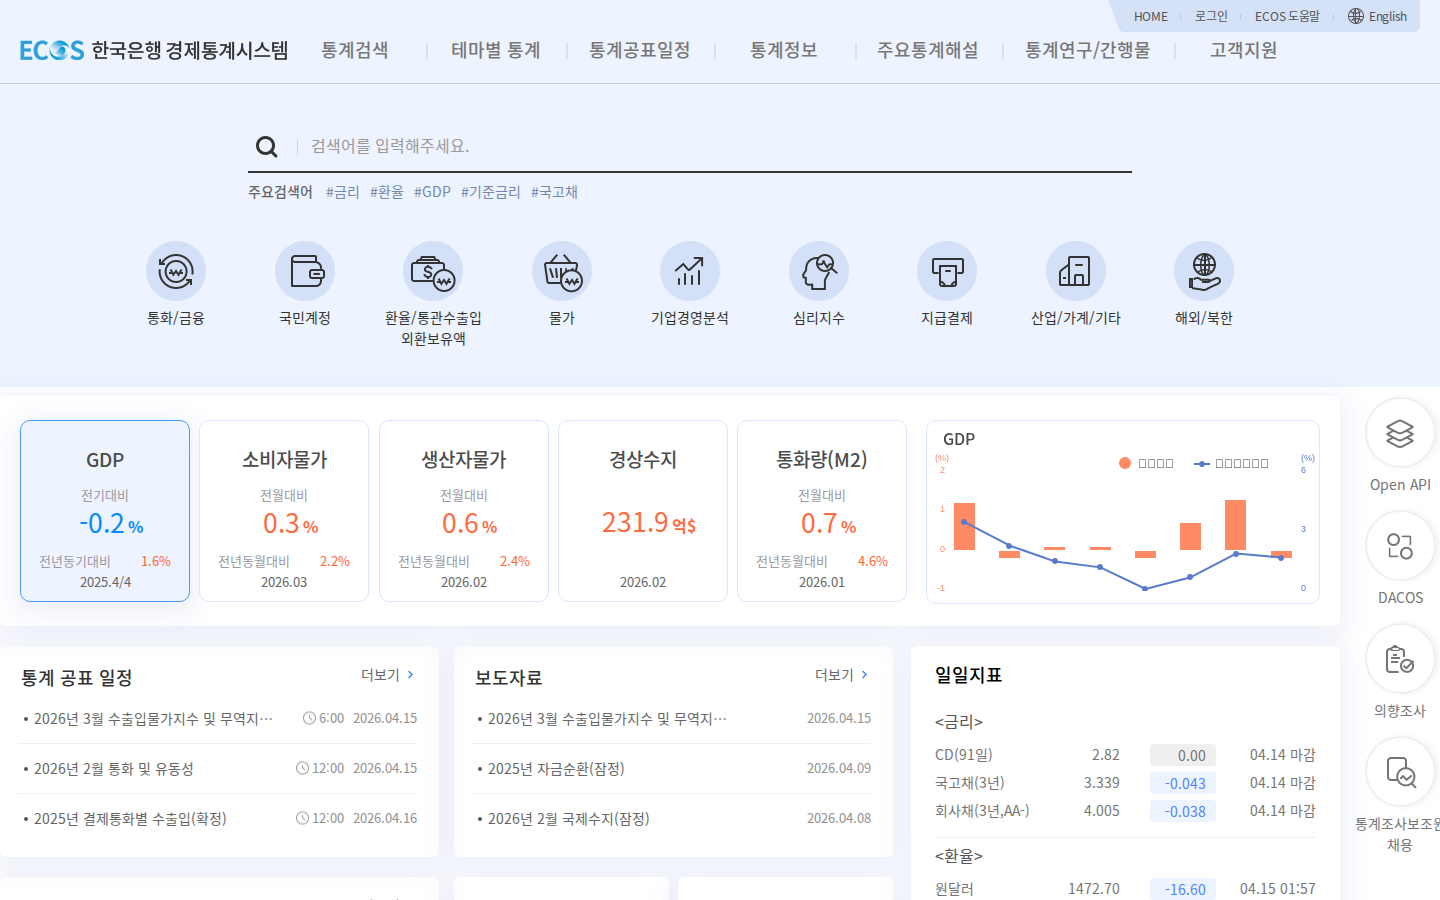1440x900 pixels.
Task: Click the #기준금리 keyword link
Action: point(491,192)
